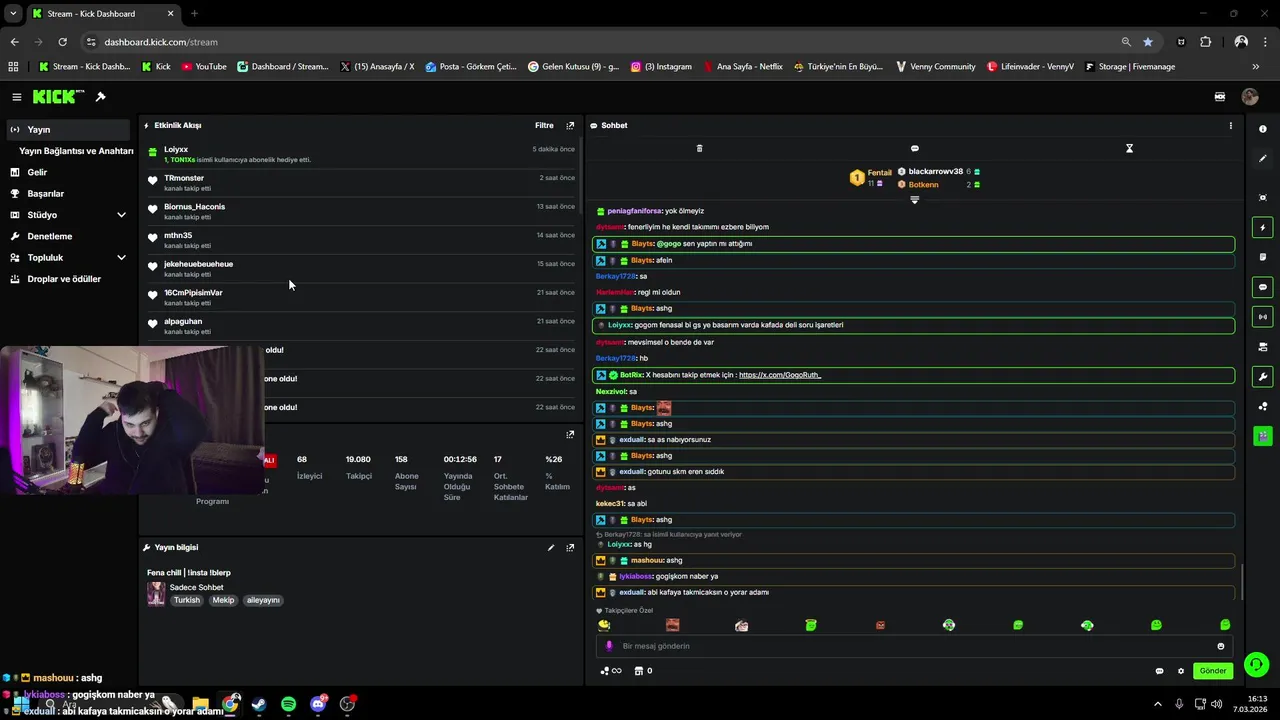Open Yayın Bağlantısı ve Anahtarı
This screenshot has height=720, width=1280.
[76, 151]
